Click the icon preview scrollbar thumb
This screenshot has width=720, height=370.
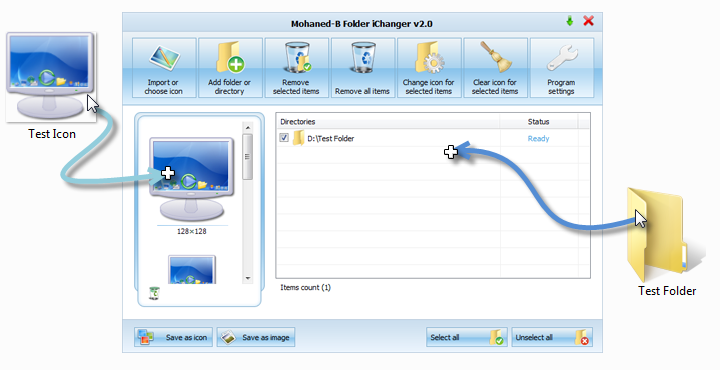(248, 157)
